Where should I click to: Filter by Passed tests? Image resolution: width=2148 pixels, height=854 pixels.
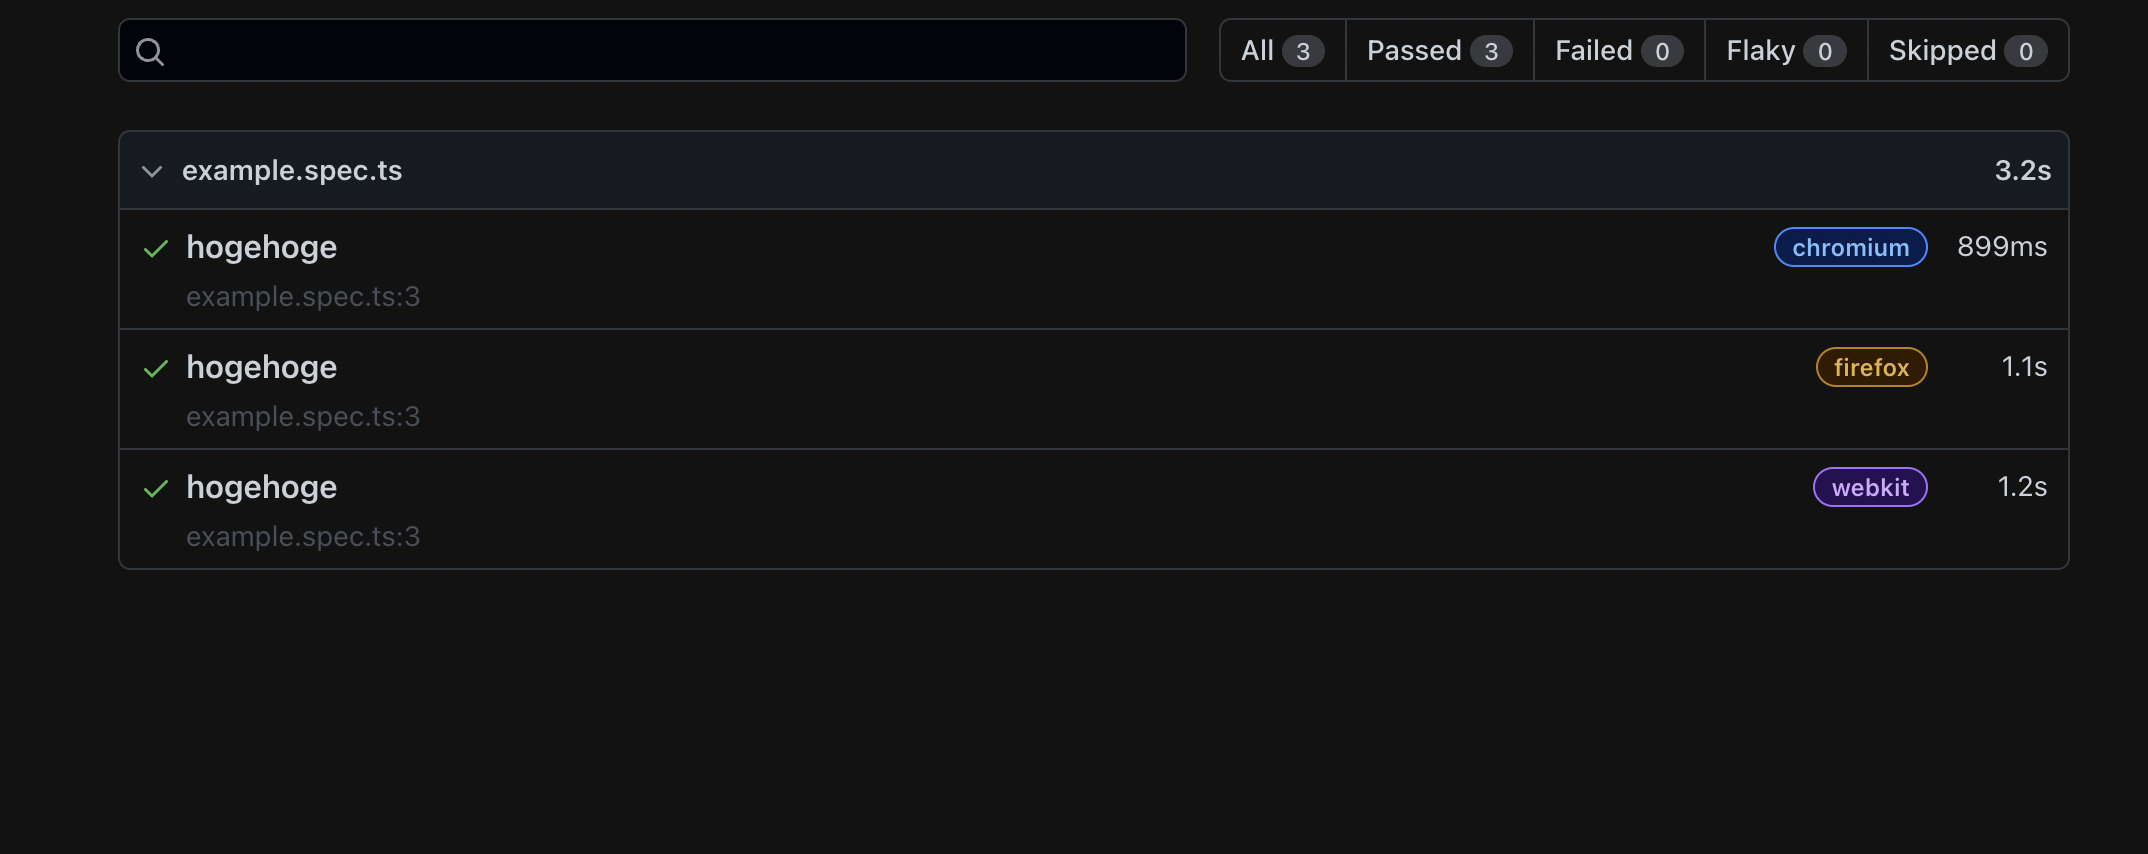click(x=1438, y=51)
